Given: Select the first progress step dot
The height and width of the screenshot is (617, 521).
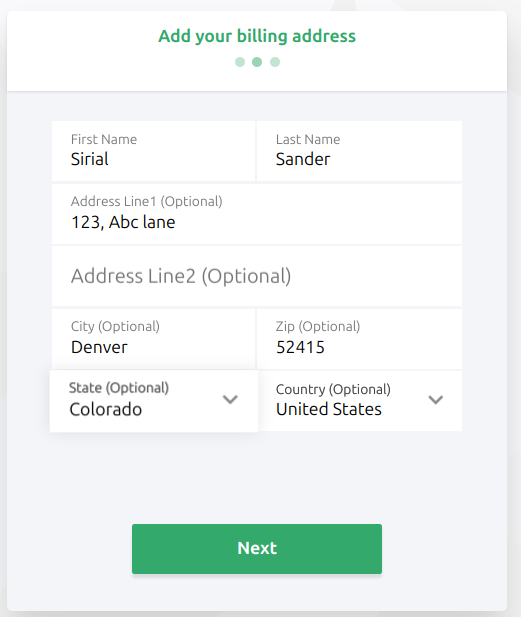Looking at the screenshot, I should (240, 62).
